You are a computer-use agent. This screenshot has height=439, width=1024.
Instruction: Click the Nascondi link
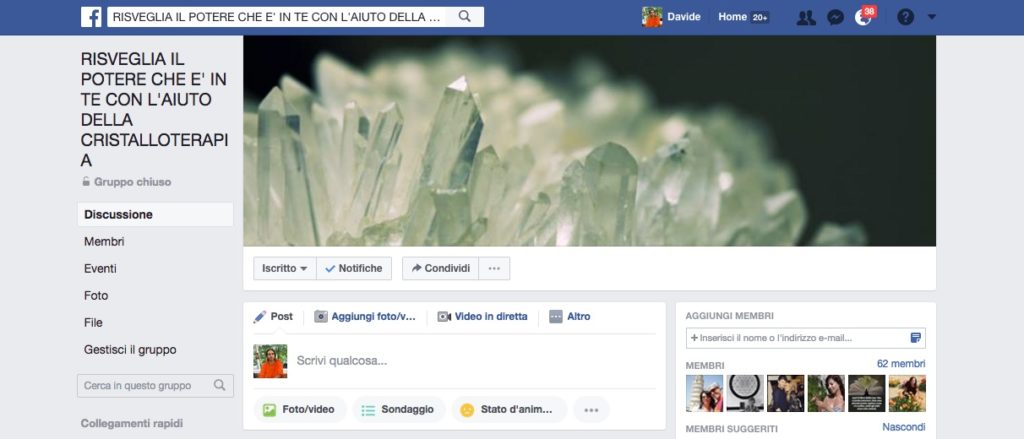[x=903, y=427]
